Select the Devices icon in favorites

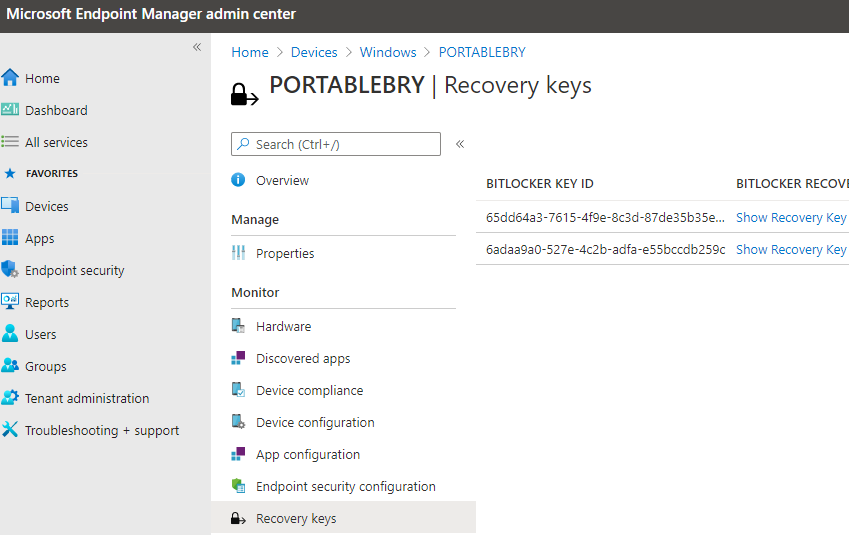[11, 206]
